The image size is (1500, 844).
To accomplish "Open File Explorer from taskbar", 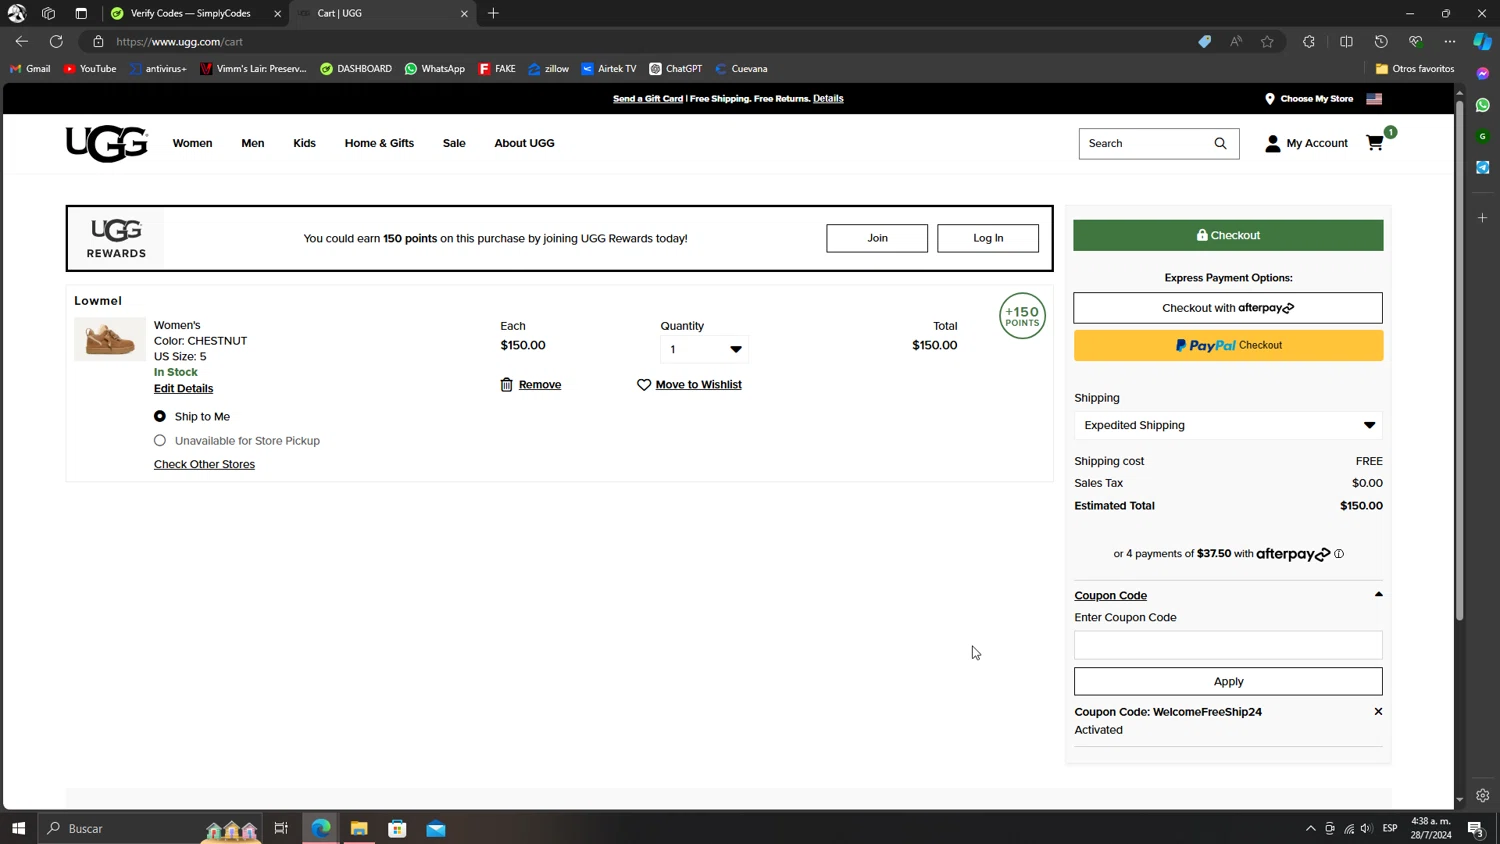I will click(x=359, y=828).
